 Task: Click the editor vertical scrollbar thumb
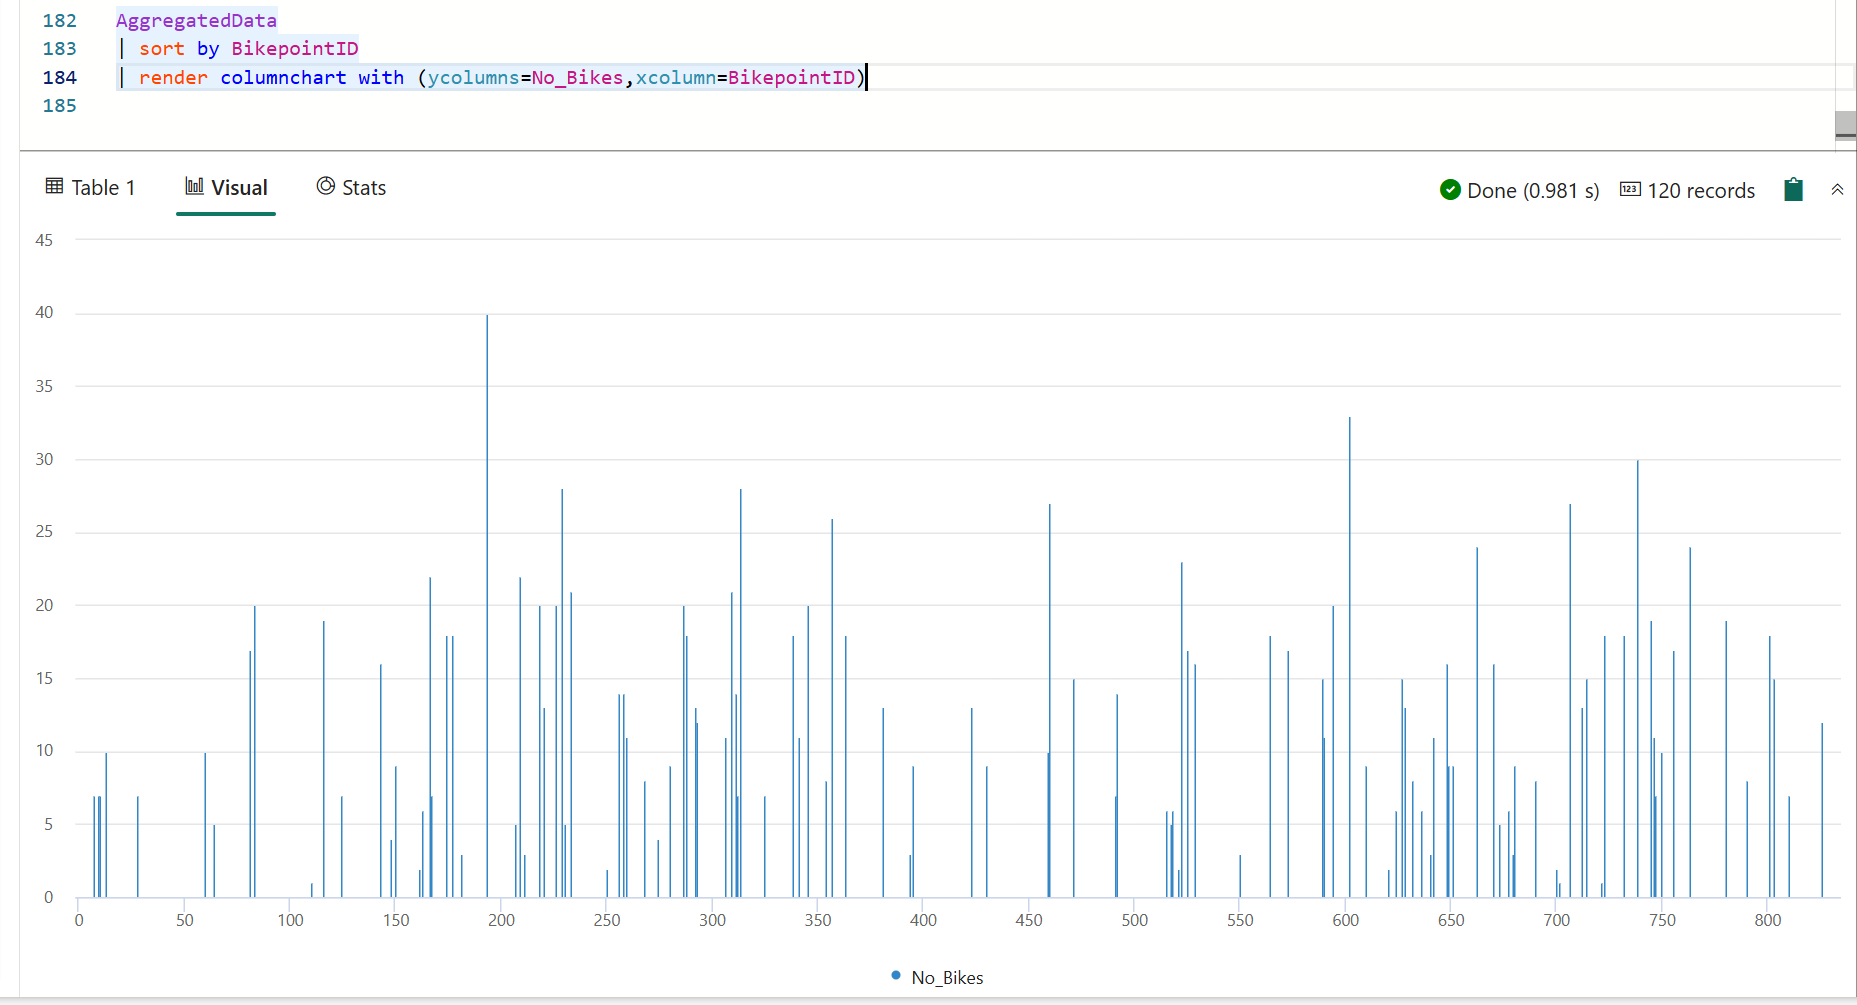[1846, 125]
